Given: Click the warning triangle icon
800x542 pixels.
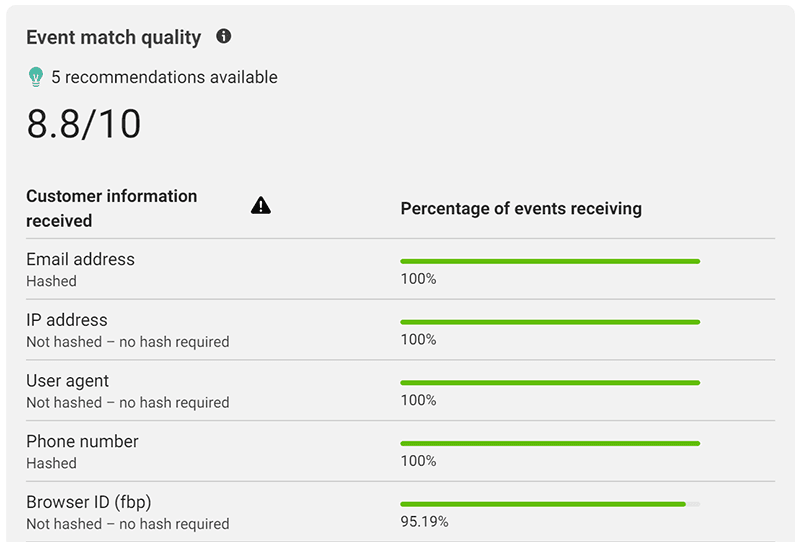Looking at the screenshot, I should [261, 206].
